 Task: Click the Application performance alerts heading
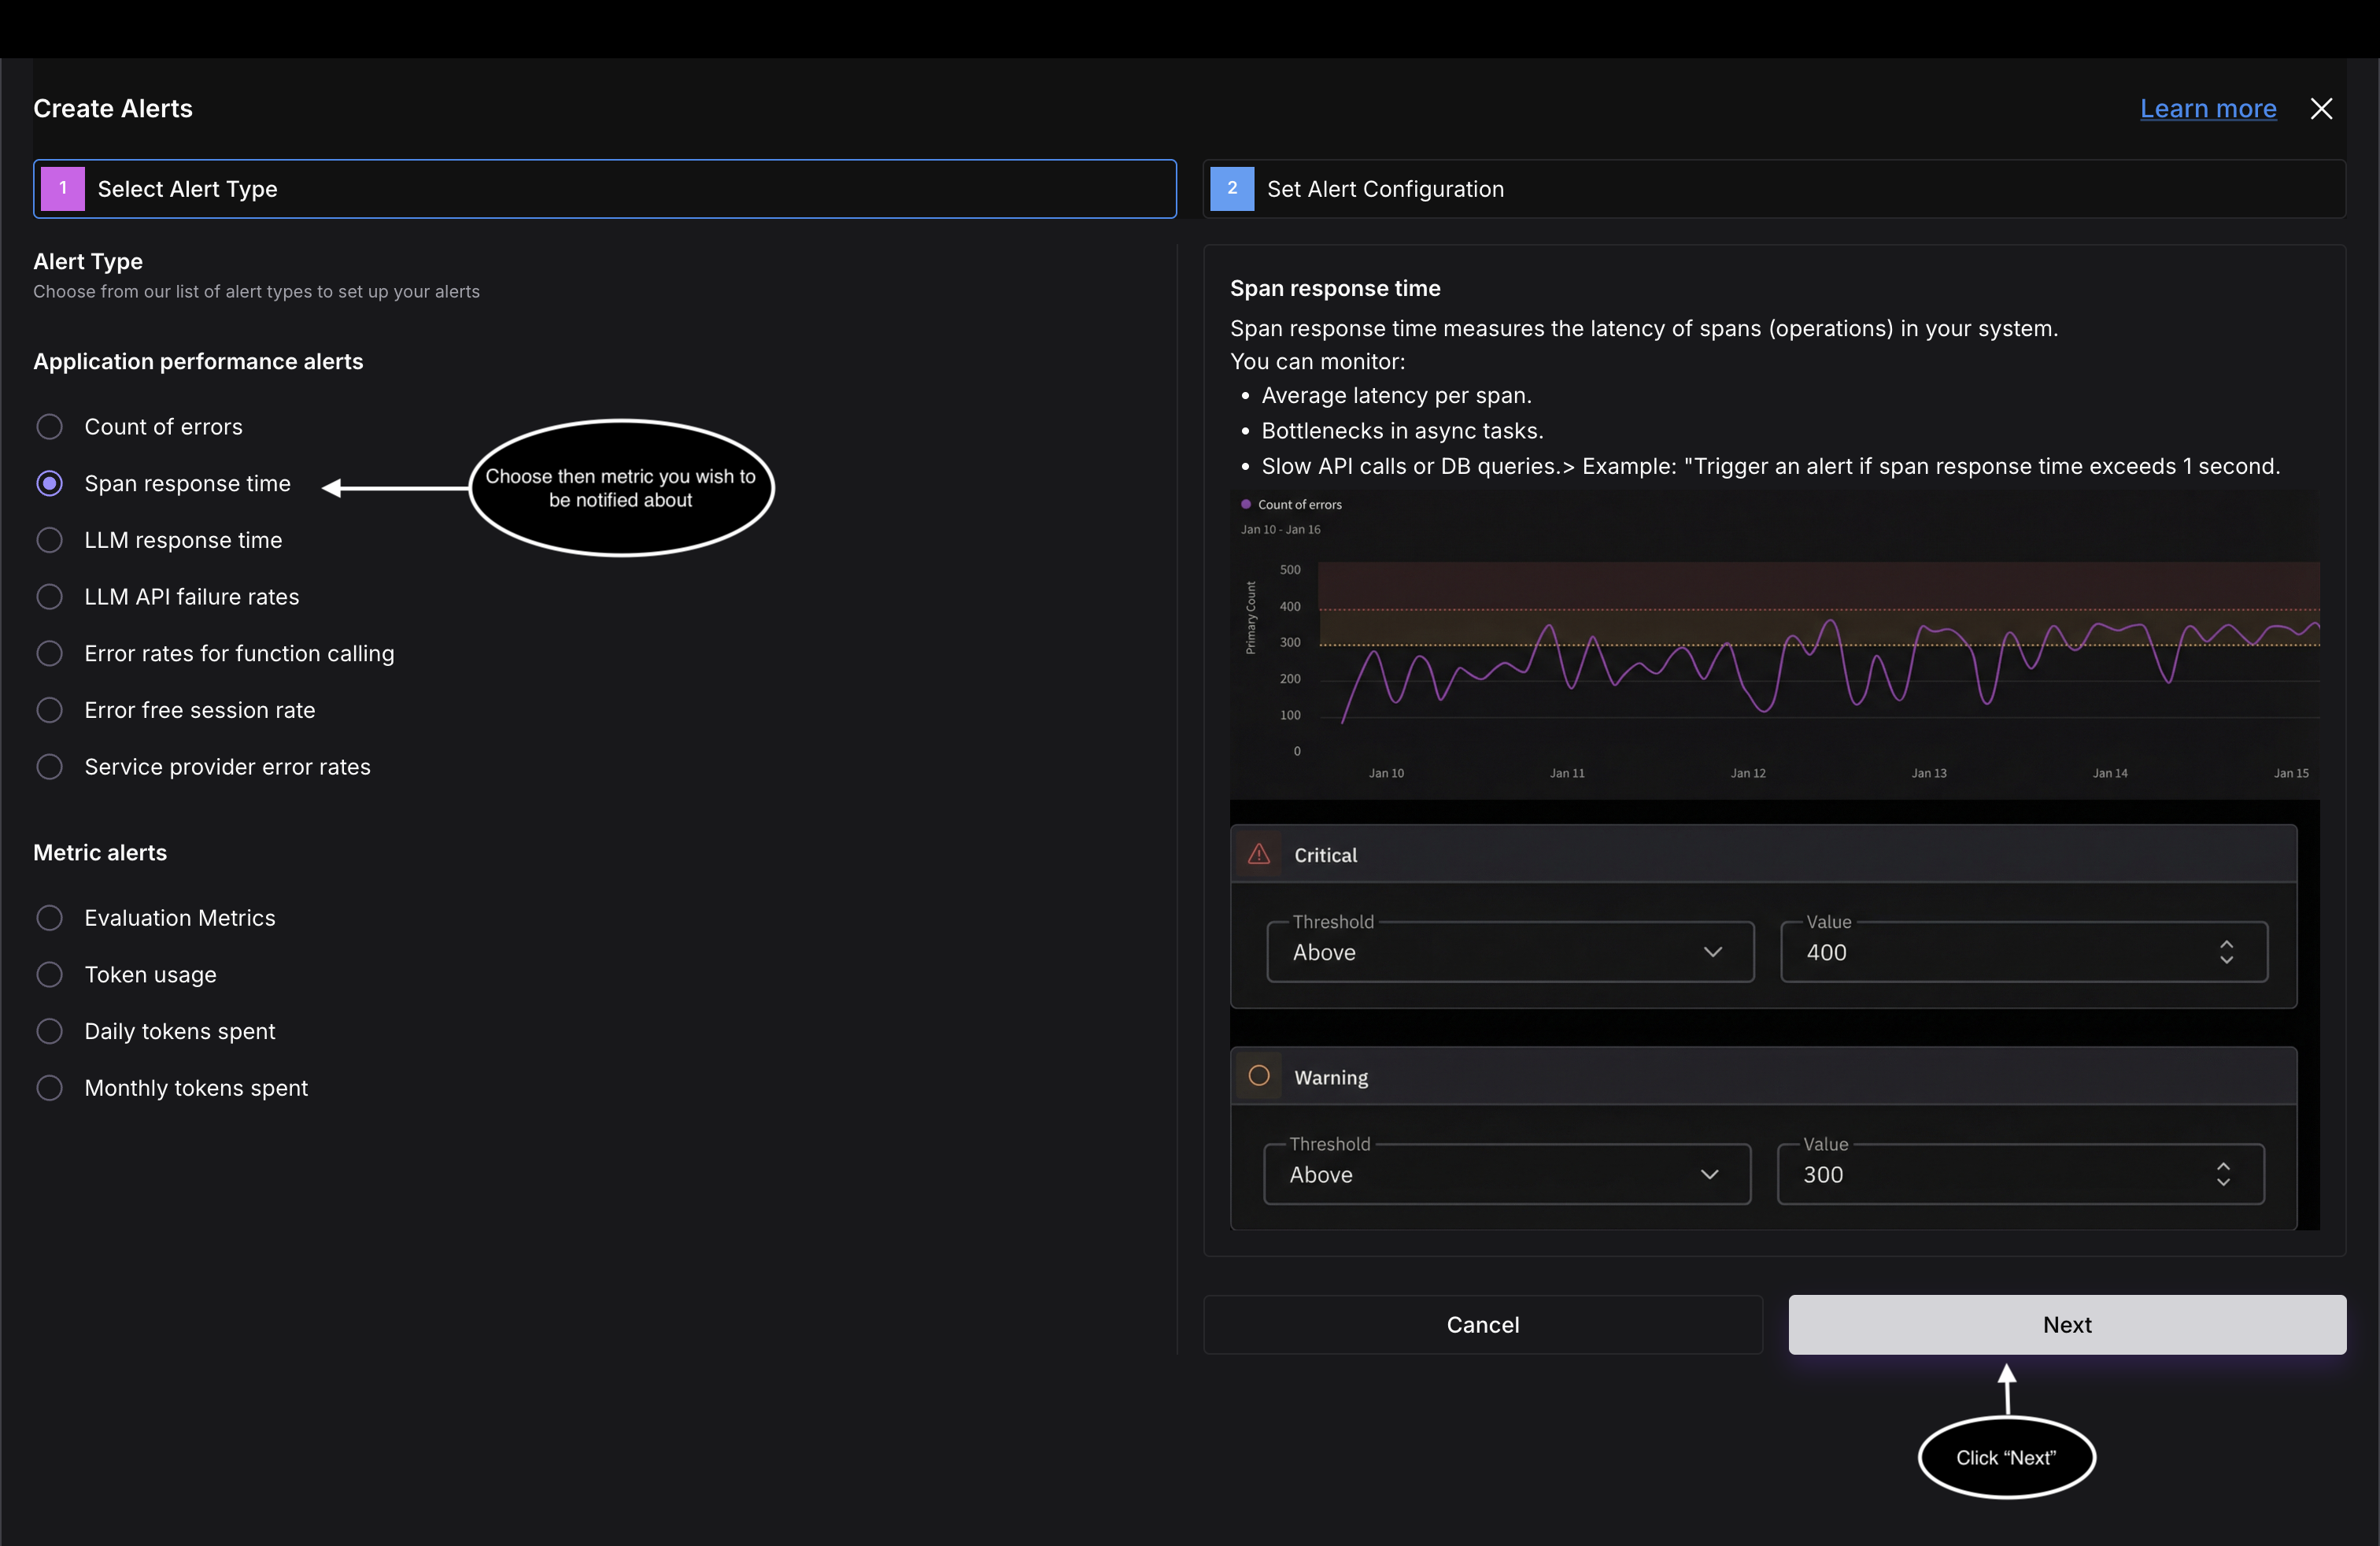[198, 361]
